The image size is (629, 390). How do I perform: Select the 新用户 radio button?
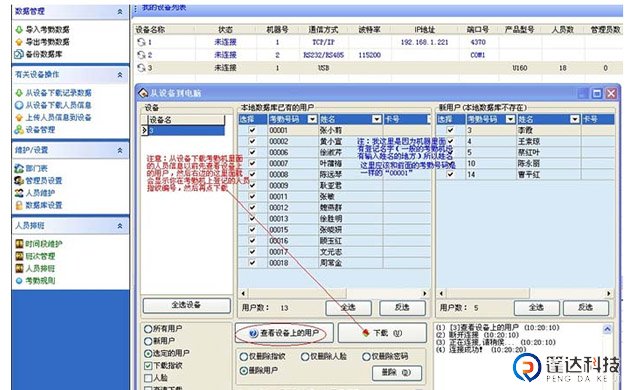148,341
